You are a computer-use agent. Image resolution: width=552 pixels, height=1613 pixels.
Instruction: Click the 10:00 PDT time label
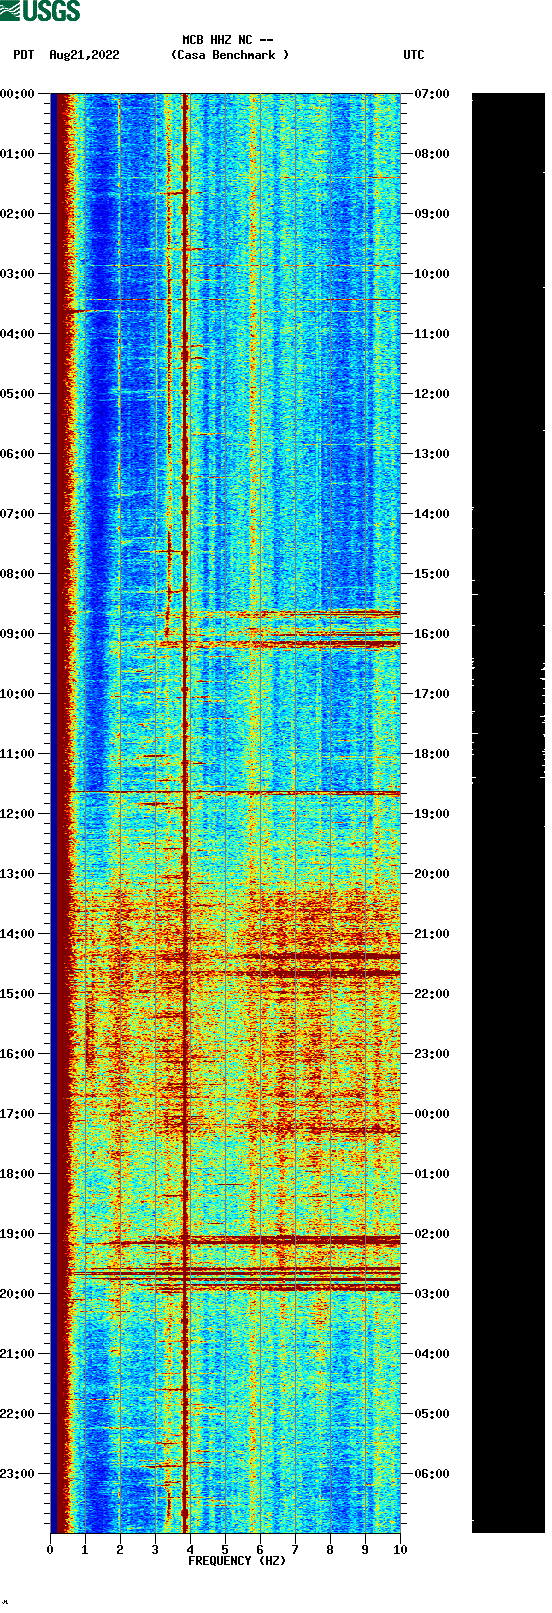click(x=17, y=694)
